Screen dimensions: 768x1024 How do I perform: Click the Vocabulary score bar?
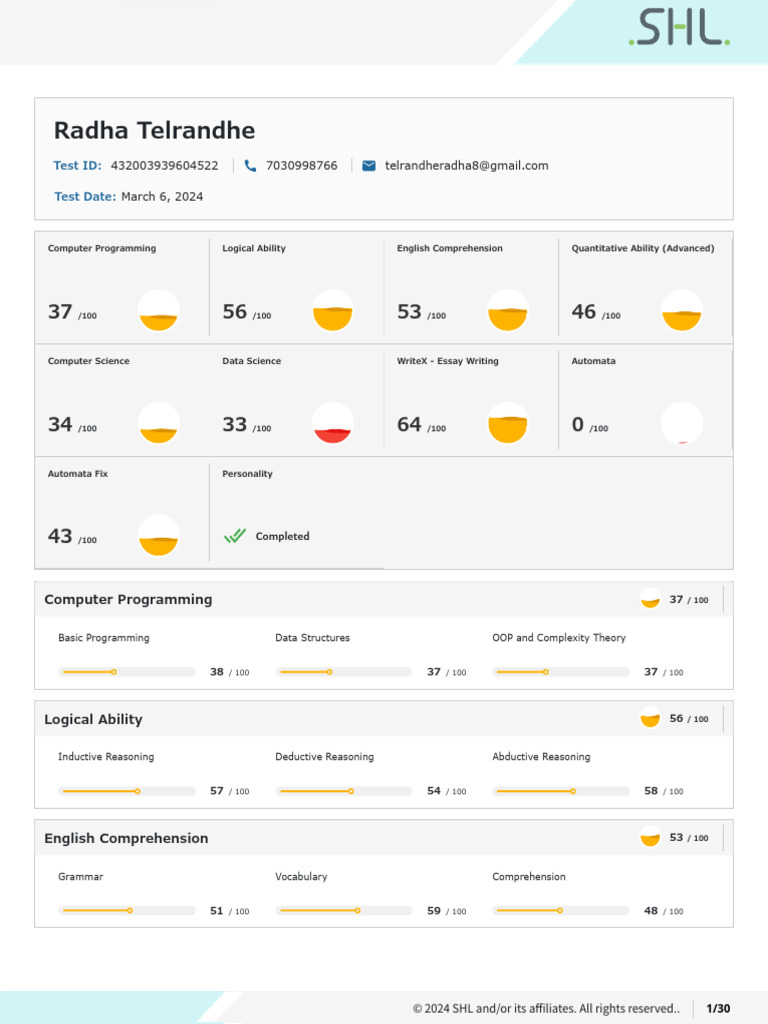[344, 911]
